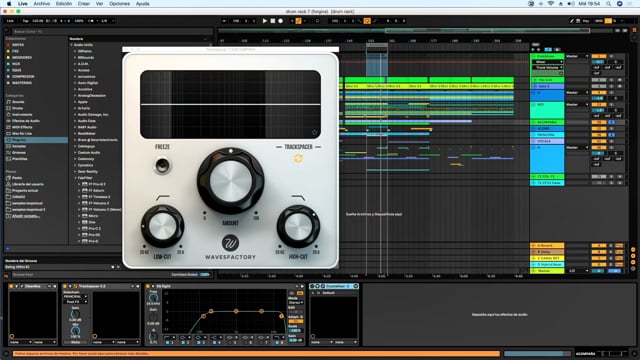Click the Añadir carpeta link
Screen dimensions: 640x360
26,216
